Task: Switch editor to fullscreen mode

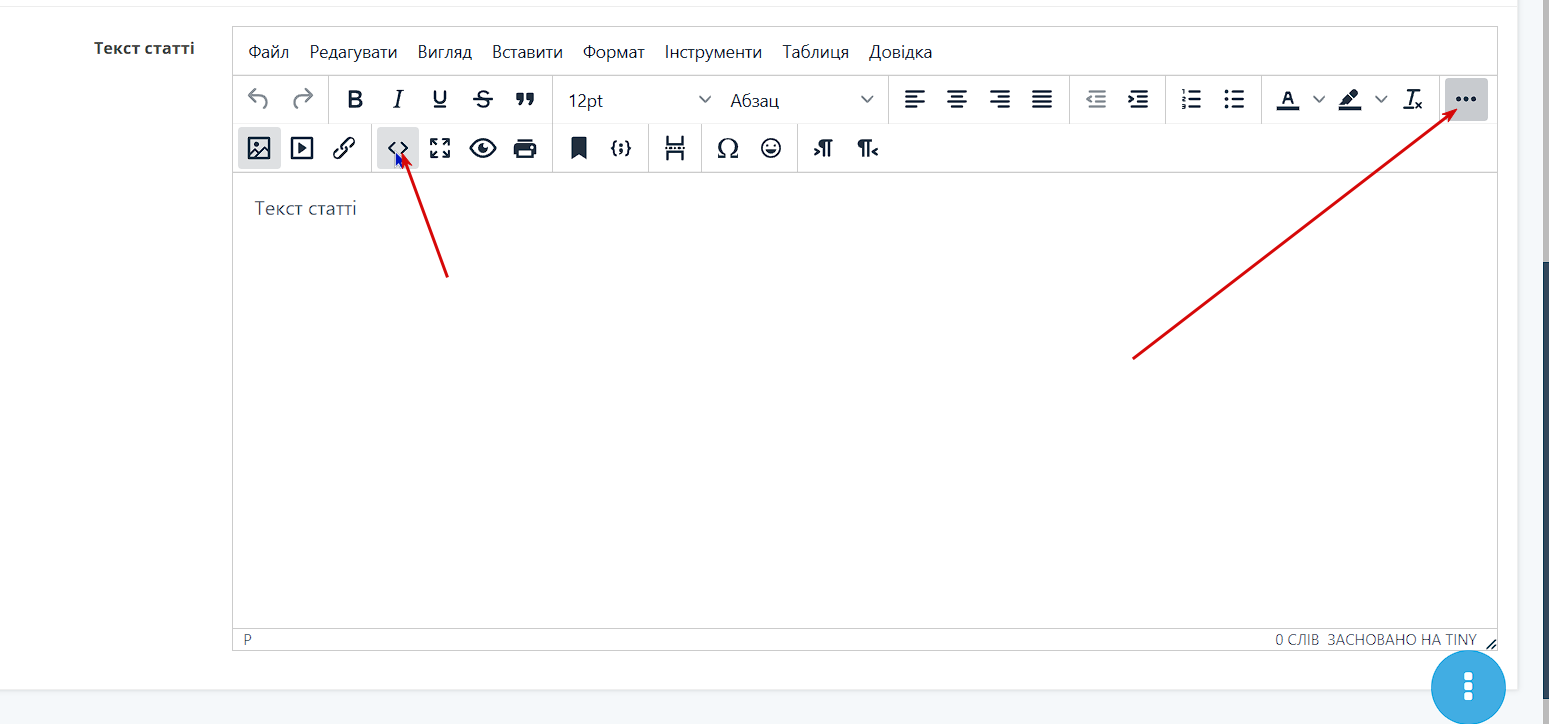Action: click(x=440, y=148)
